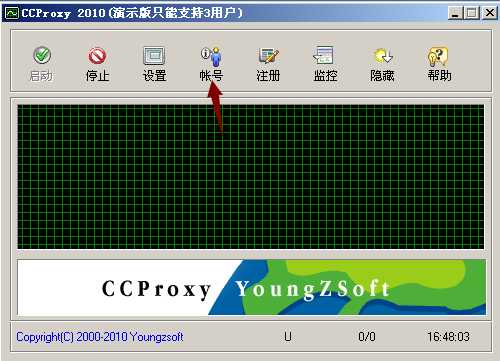Click the 0/0 connection count in status bar
This screenshot has height=361, width=500.
pyautogui.click(x=367, y=337)
